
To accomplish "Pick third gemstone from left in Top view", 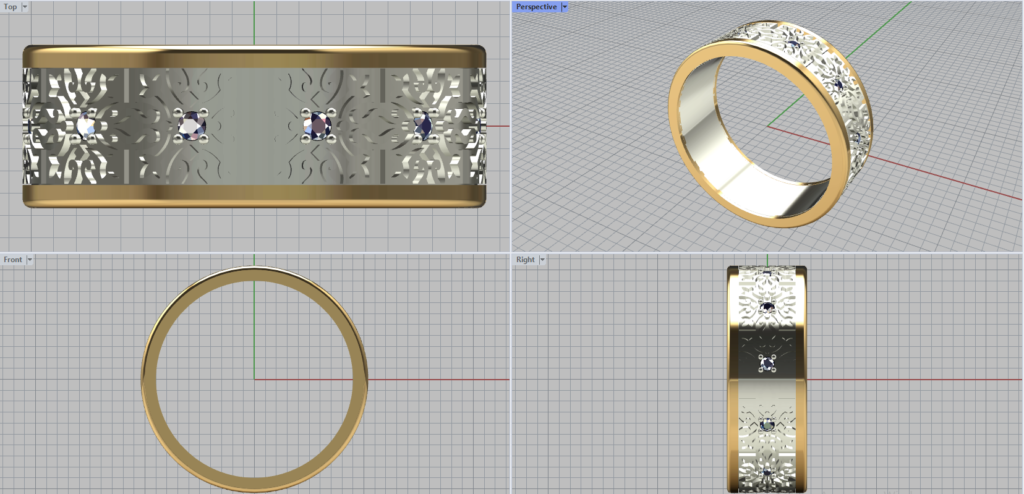I will pos(319,125).
